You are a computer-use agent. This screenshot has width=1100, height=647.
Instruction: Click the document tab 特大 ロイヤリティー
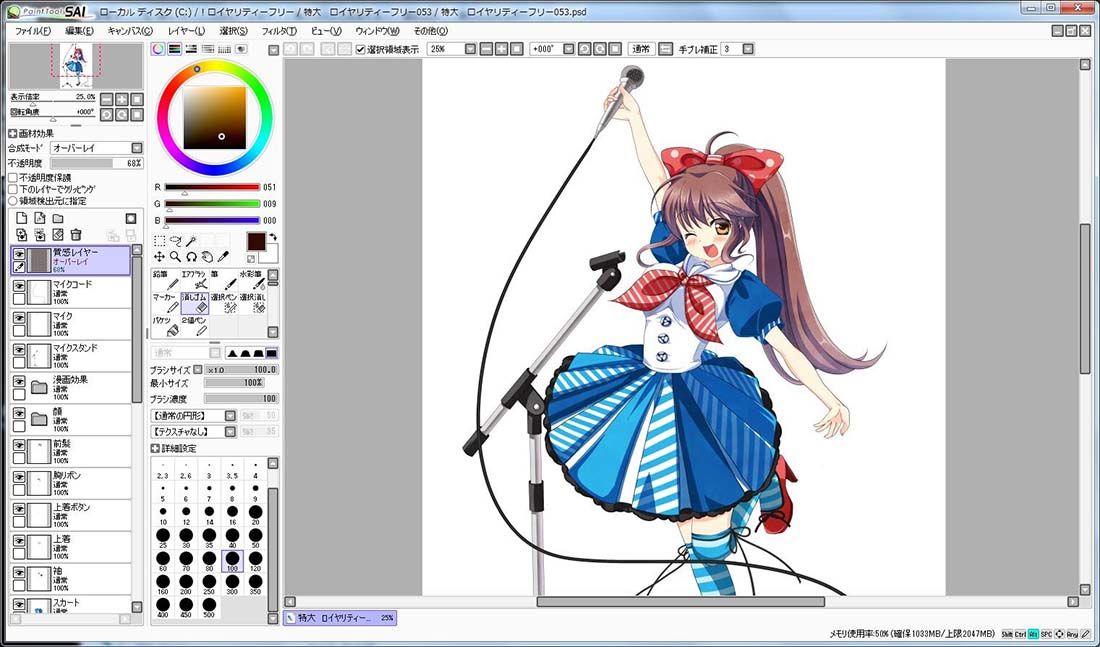[x=340, y=618]
